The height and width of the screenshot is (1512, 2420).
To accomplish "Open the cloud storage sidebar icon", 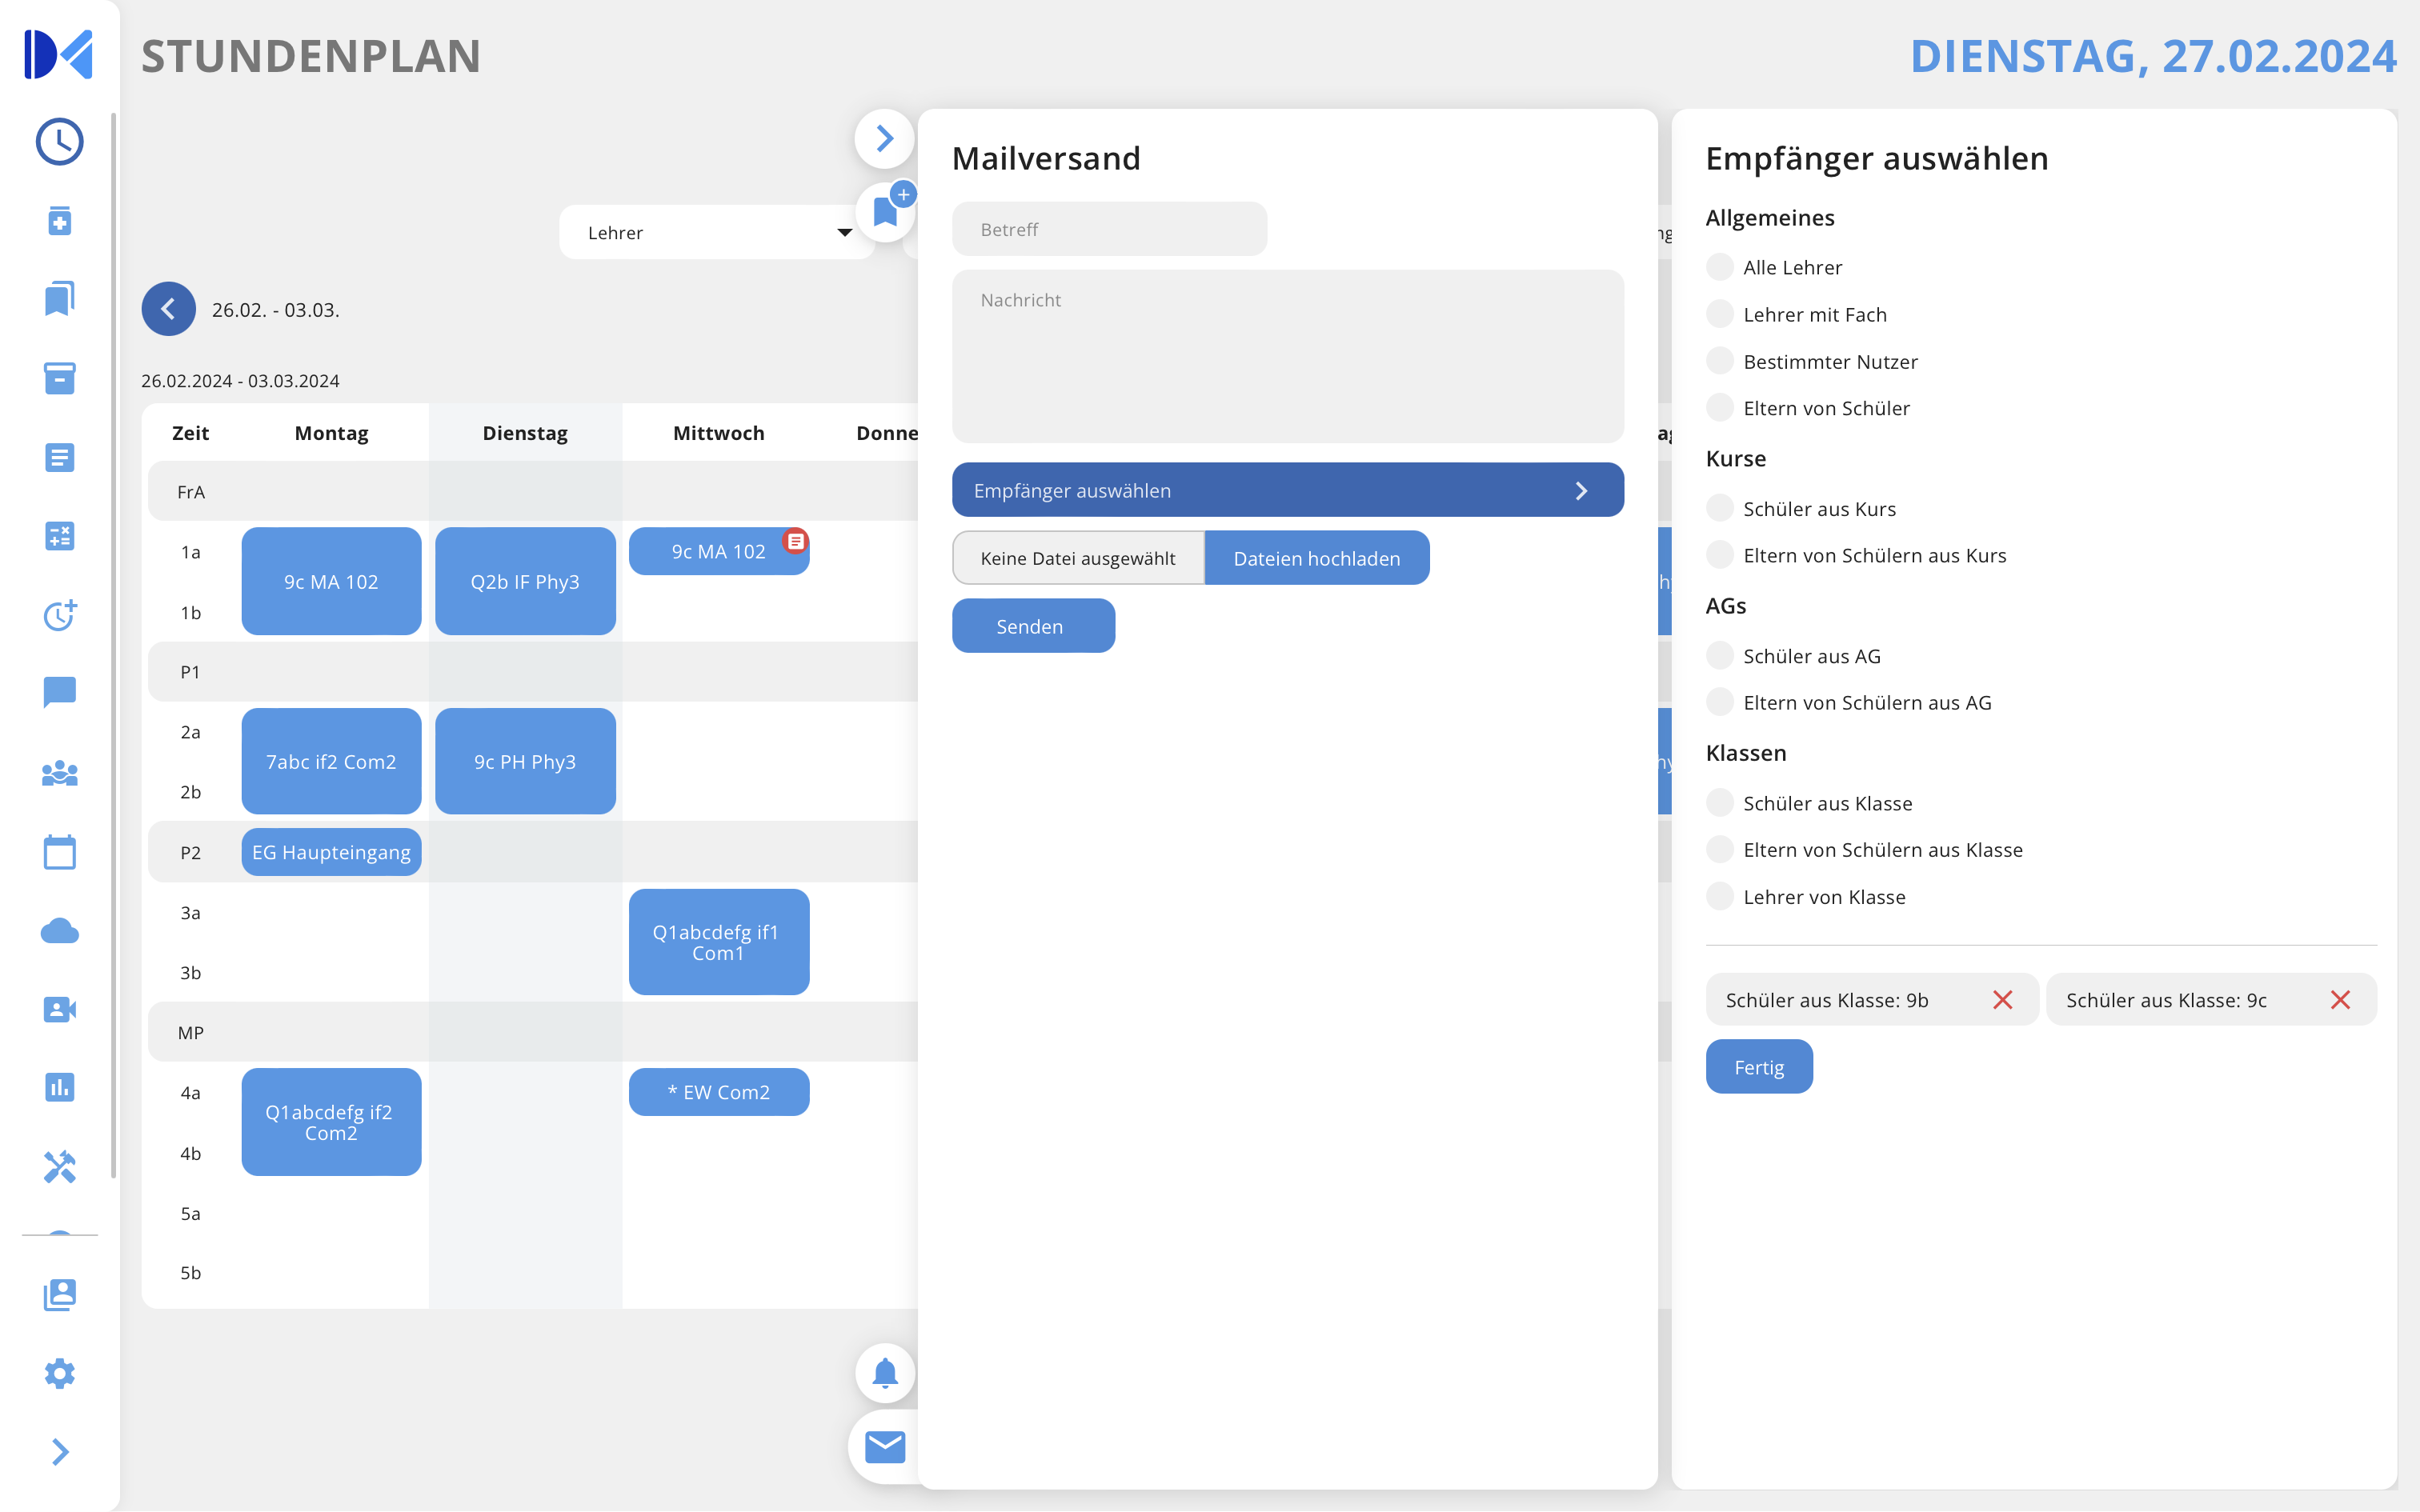I will coord(59,931).
